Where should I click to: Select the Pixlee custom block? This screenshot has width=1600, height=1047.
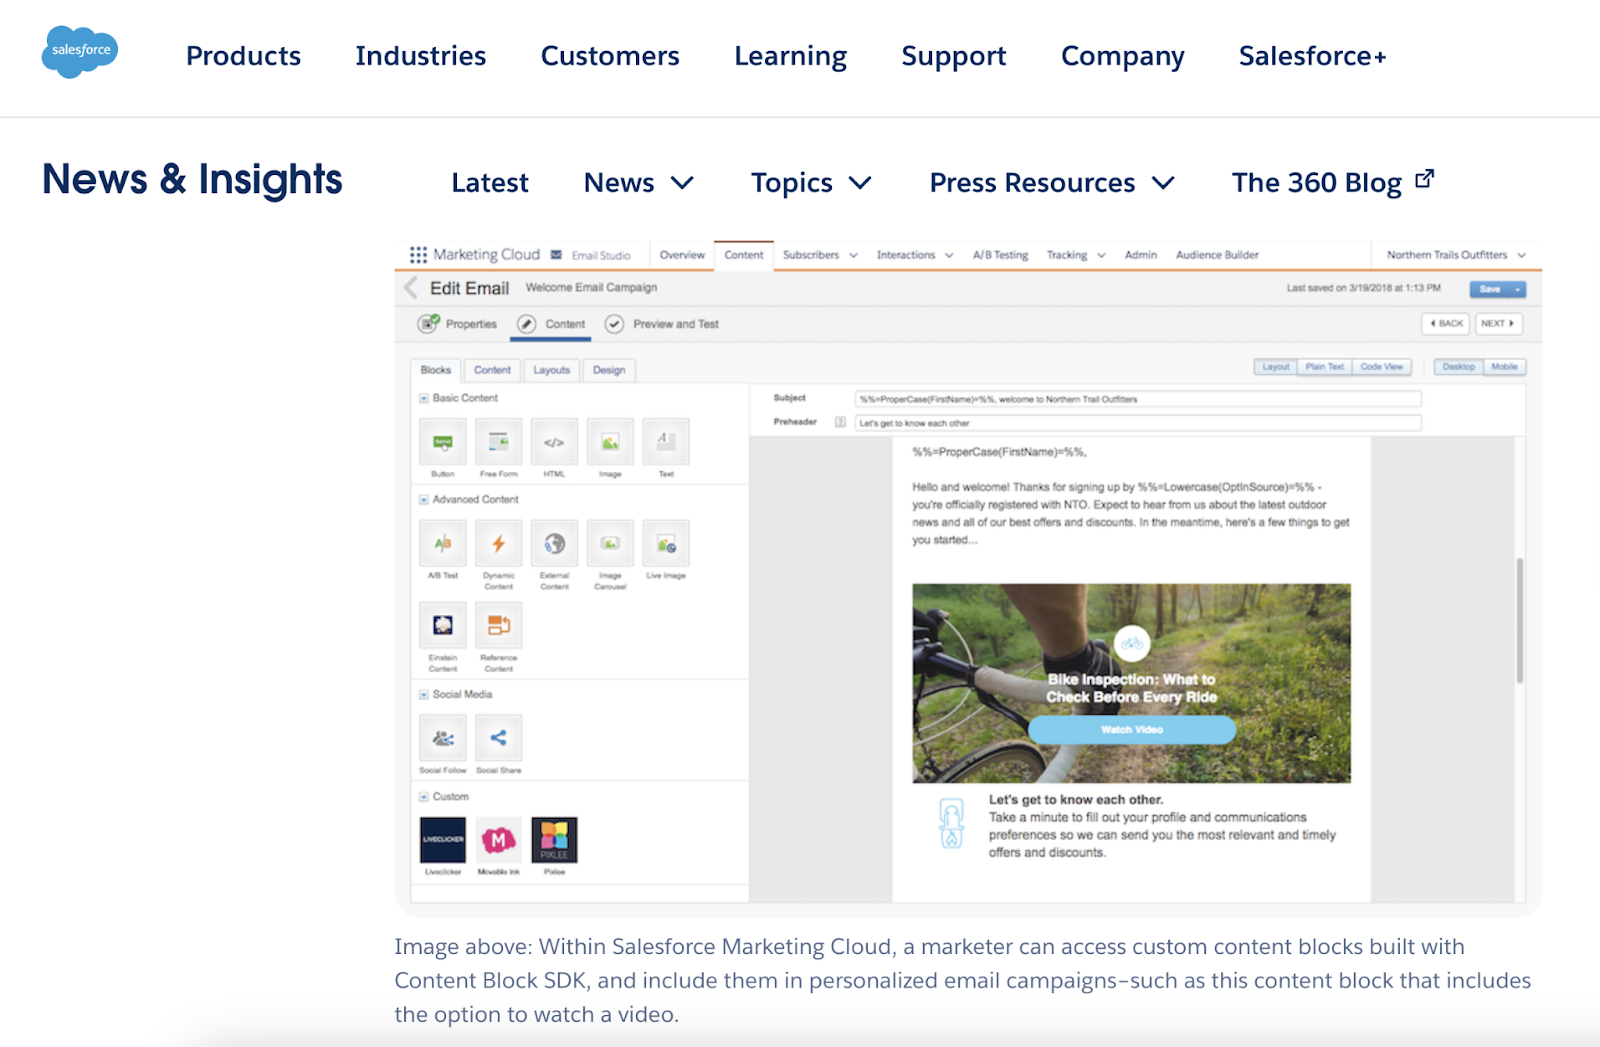point(555,841)
